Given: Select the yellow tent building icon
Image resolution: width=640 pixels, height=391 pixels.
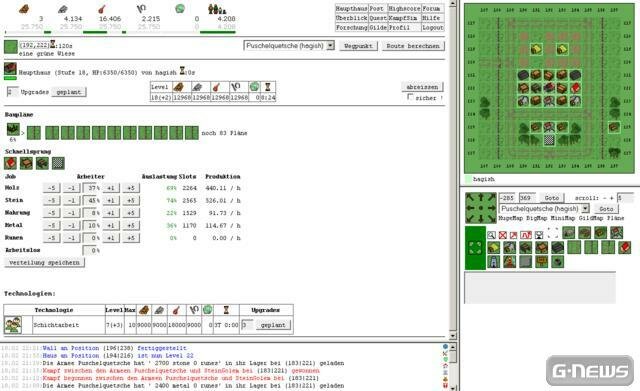Looking at the screenshot, I should click(x=493, y=247).
